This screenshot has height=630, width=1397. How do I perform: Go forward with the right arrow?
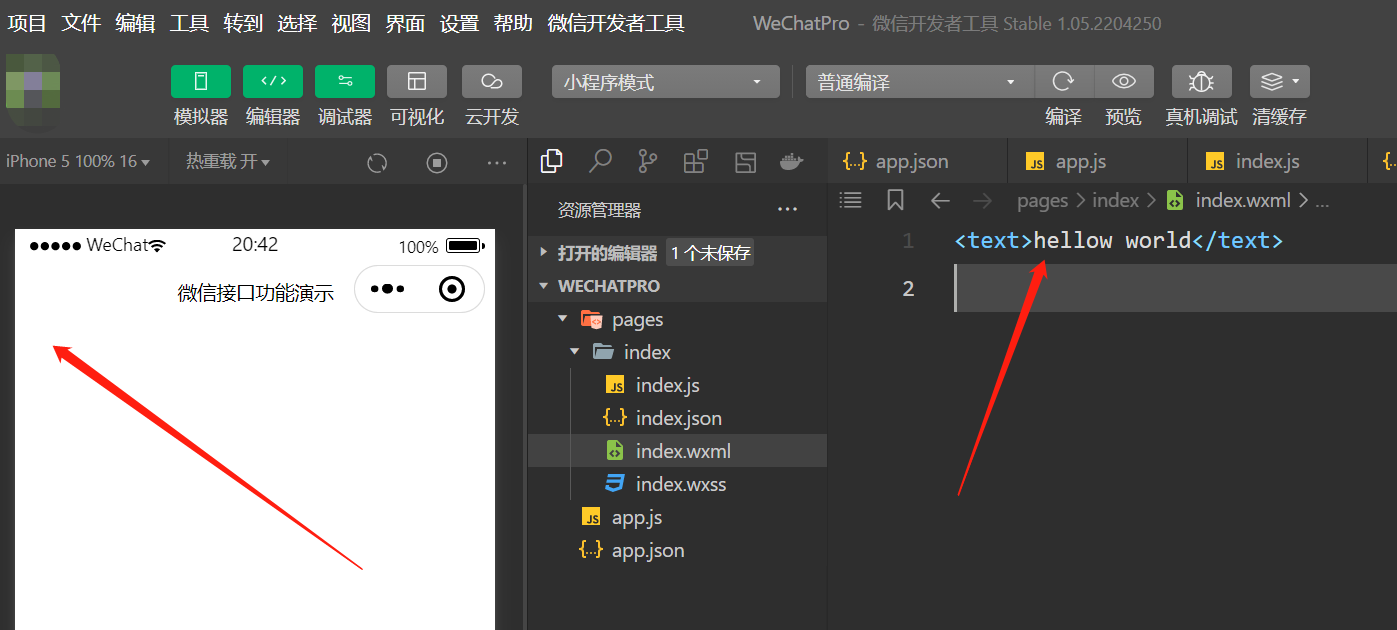point(982,200)
